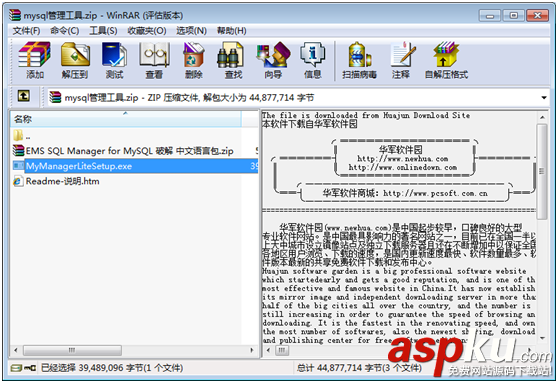Click file list horizontal scrollbar left arrow
This screenshot has height=383, width=558.
(16, 350)
